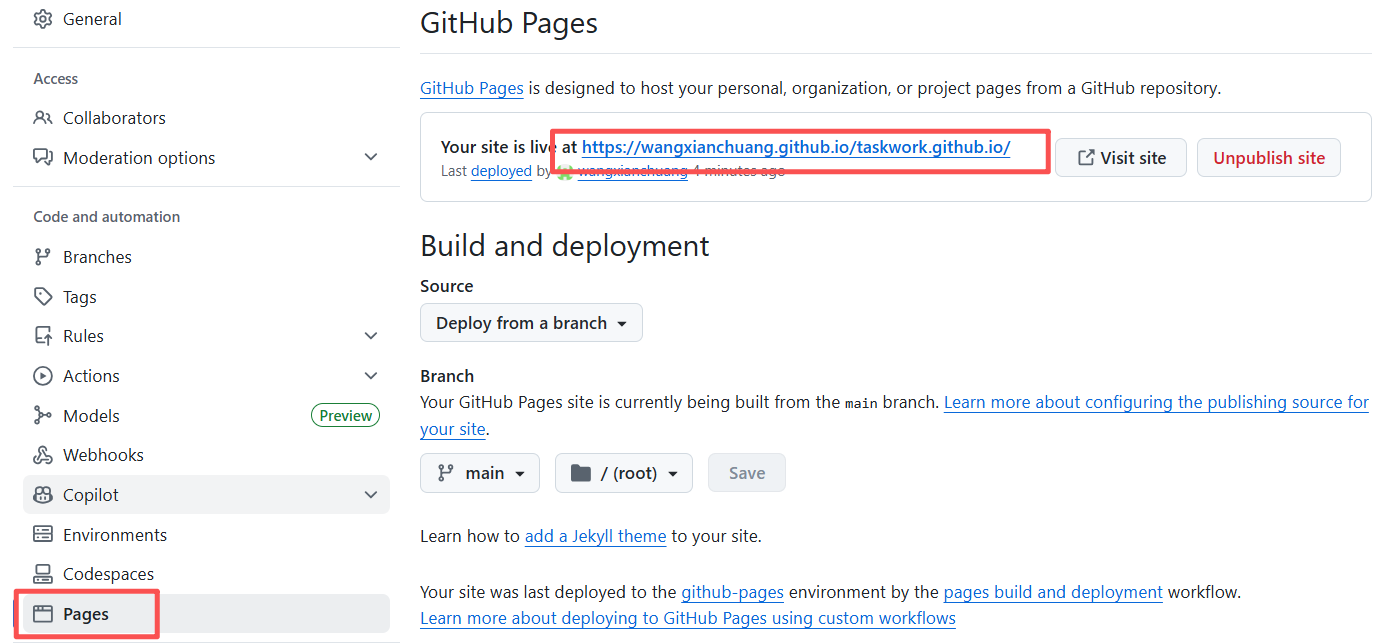The image size is (1376, 644).
Task: Click the Moderation options comment icon
Action: pos(43,158)
